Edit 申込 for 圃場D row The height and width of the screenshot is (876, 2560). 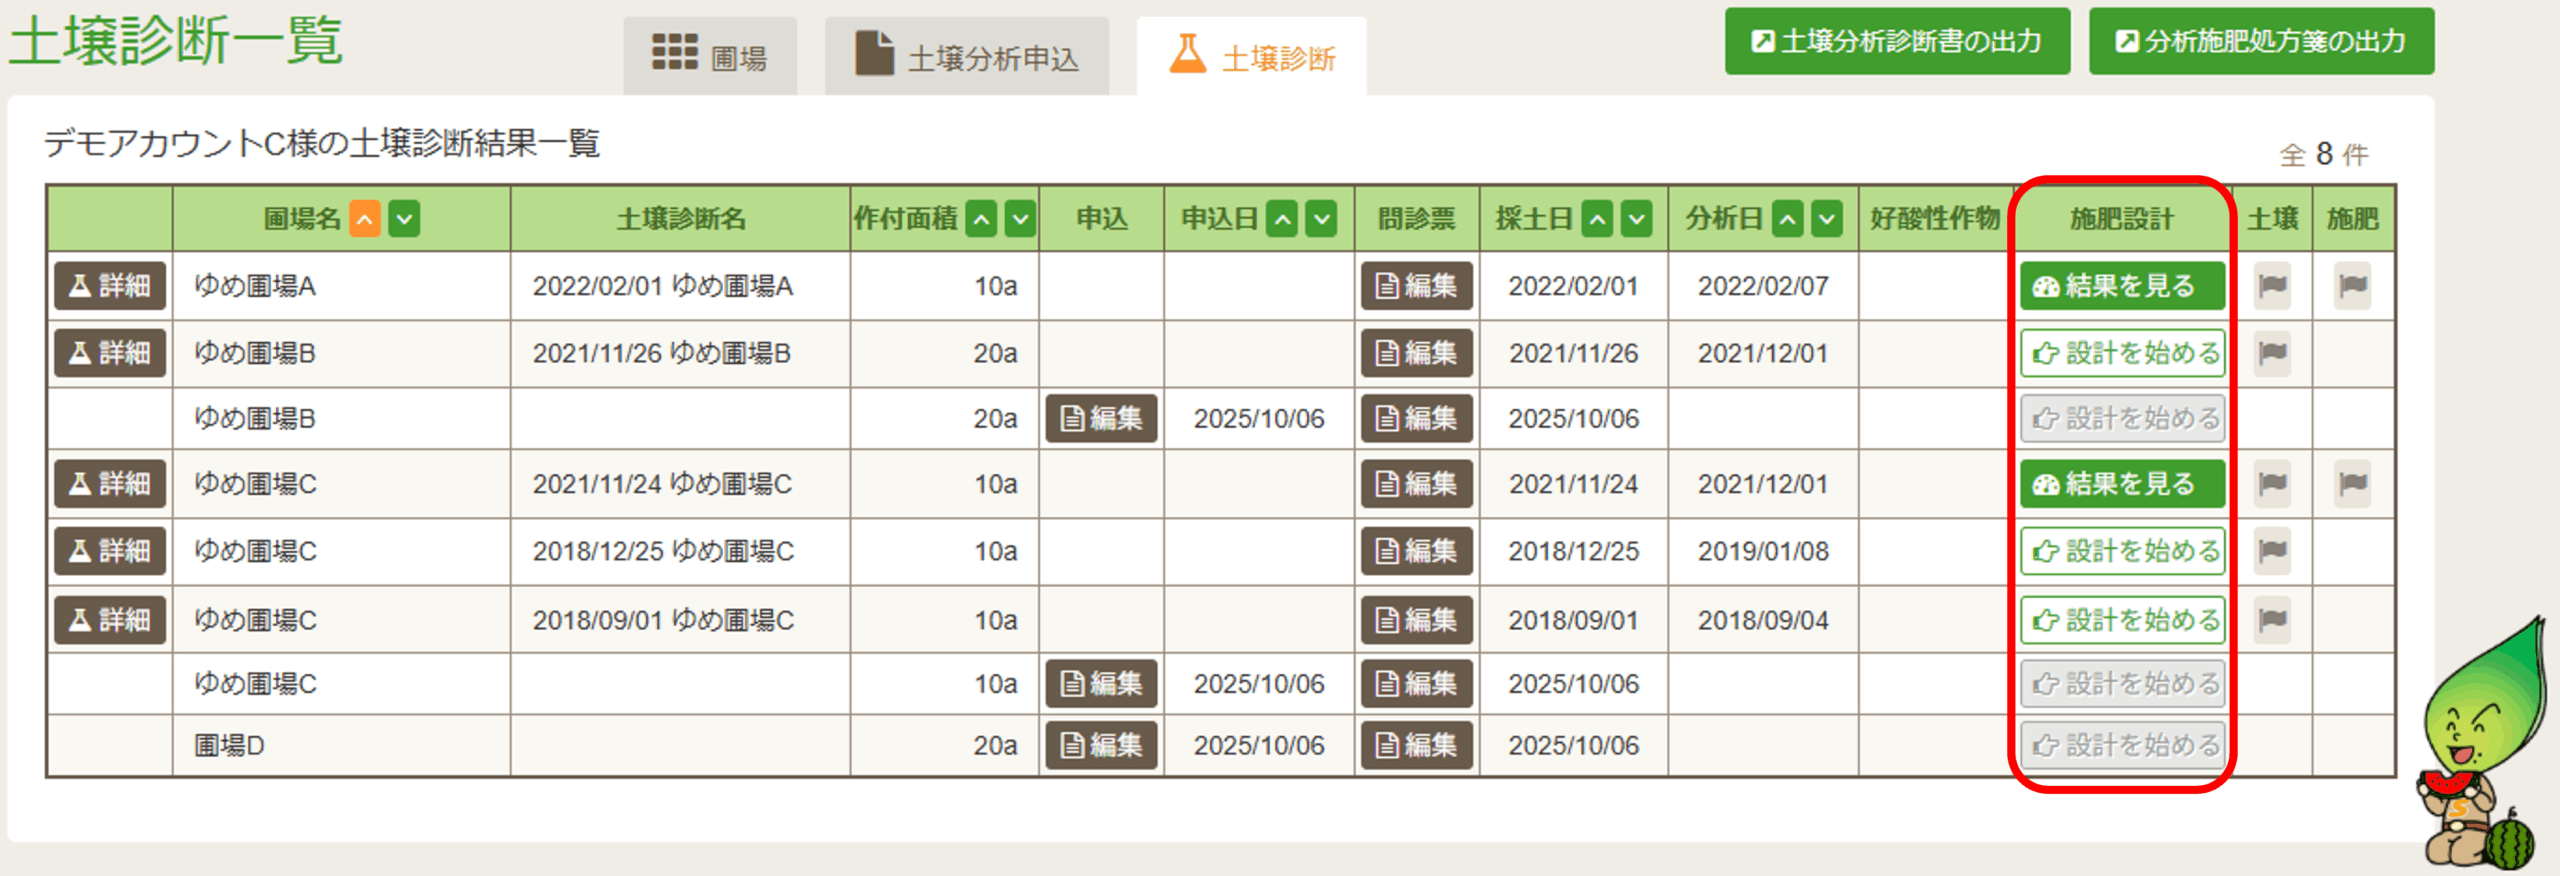pos(1101,745)
